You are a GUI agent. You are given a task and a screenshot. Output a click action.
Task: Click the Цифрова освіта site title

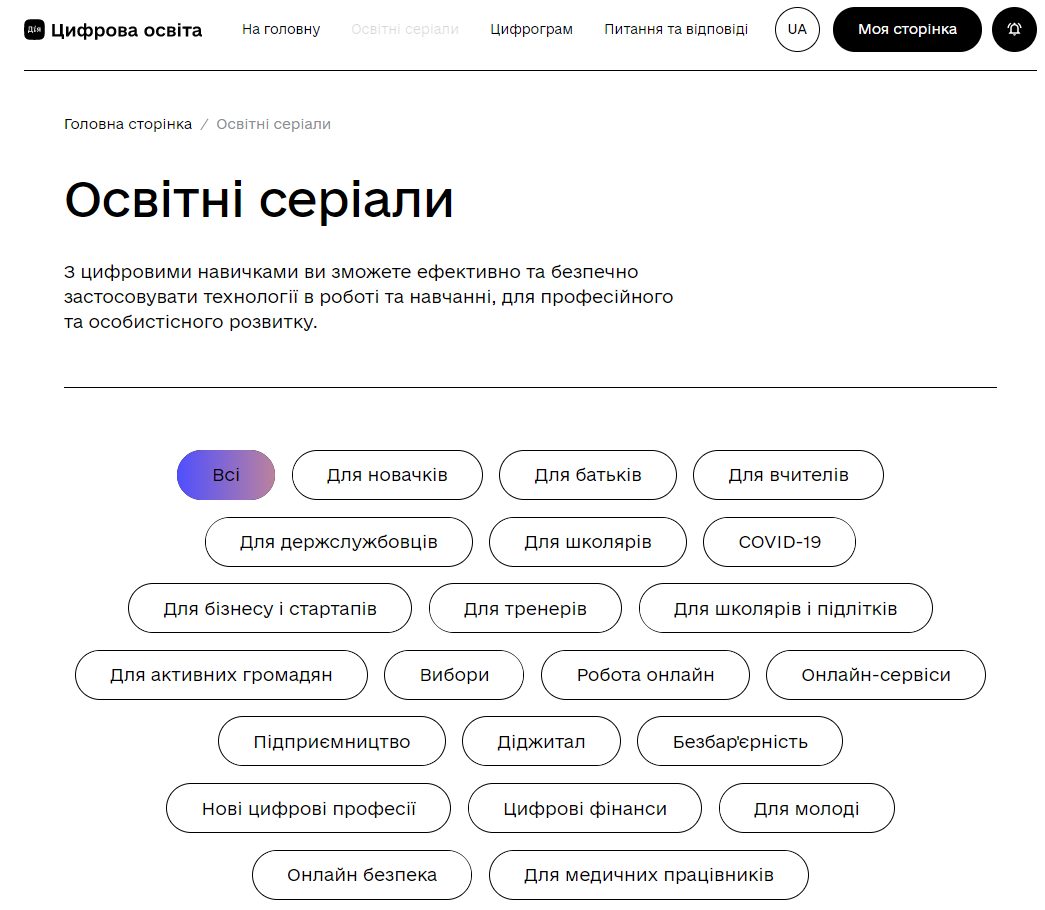coord(127,30)
